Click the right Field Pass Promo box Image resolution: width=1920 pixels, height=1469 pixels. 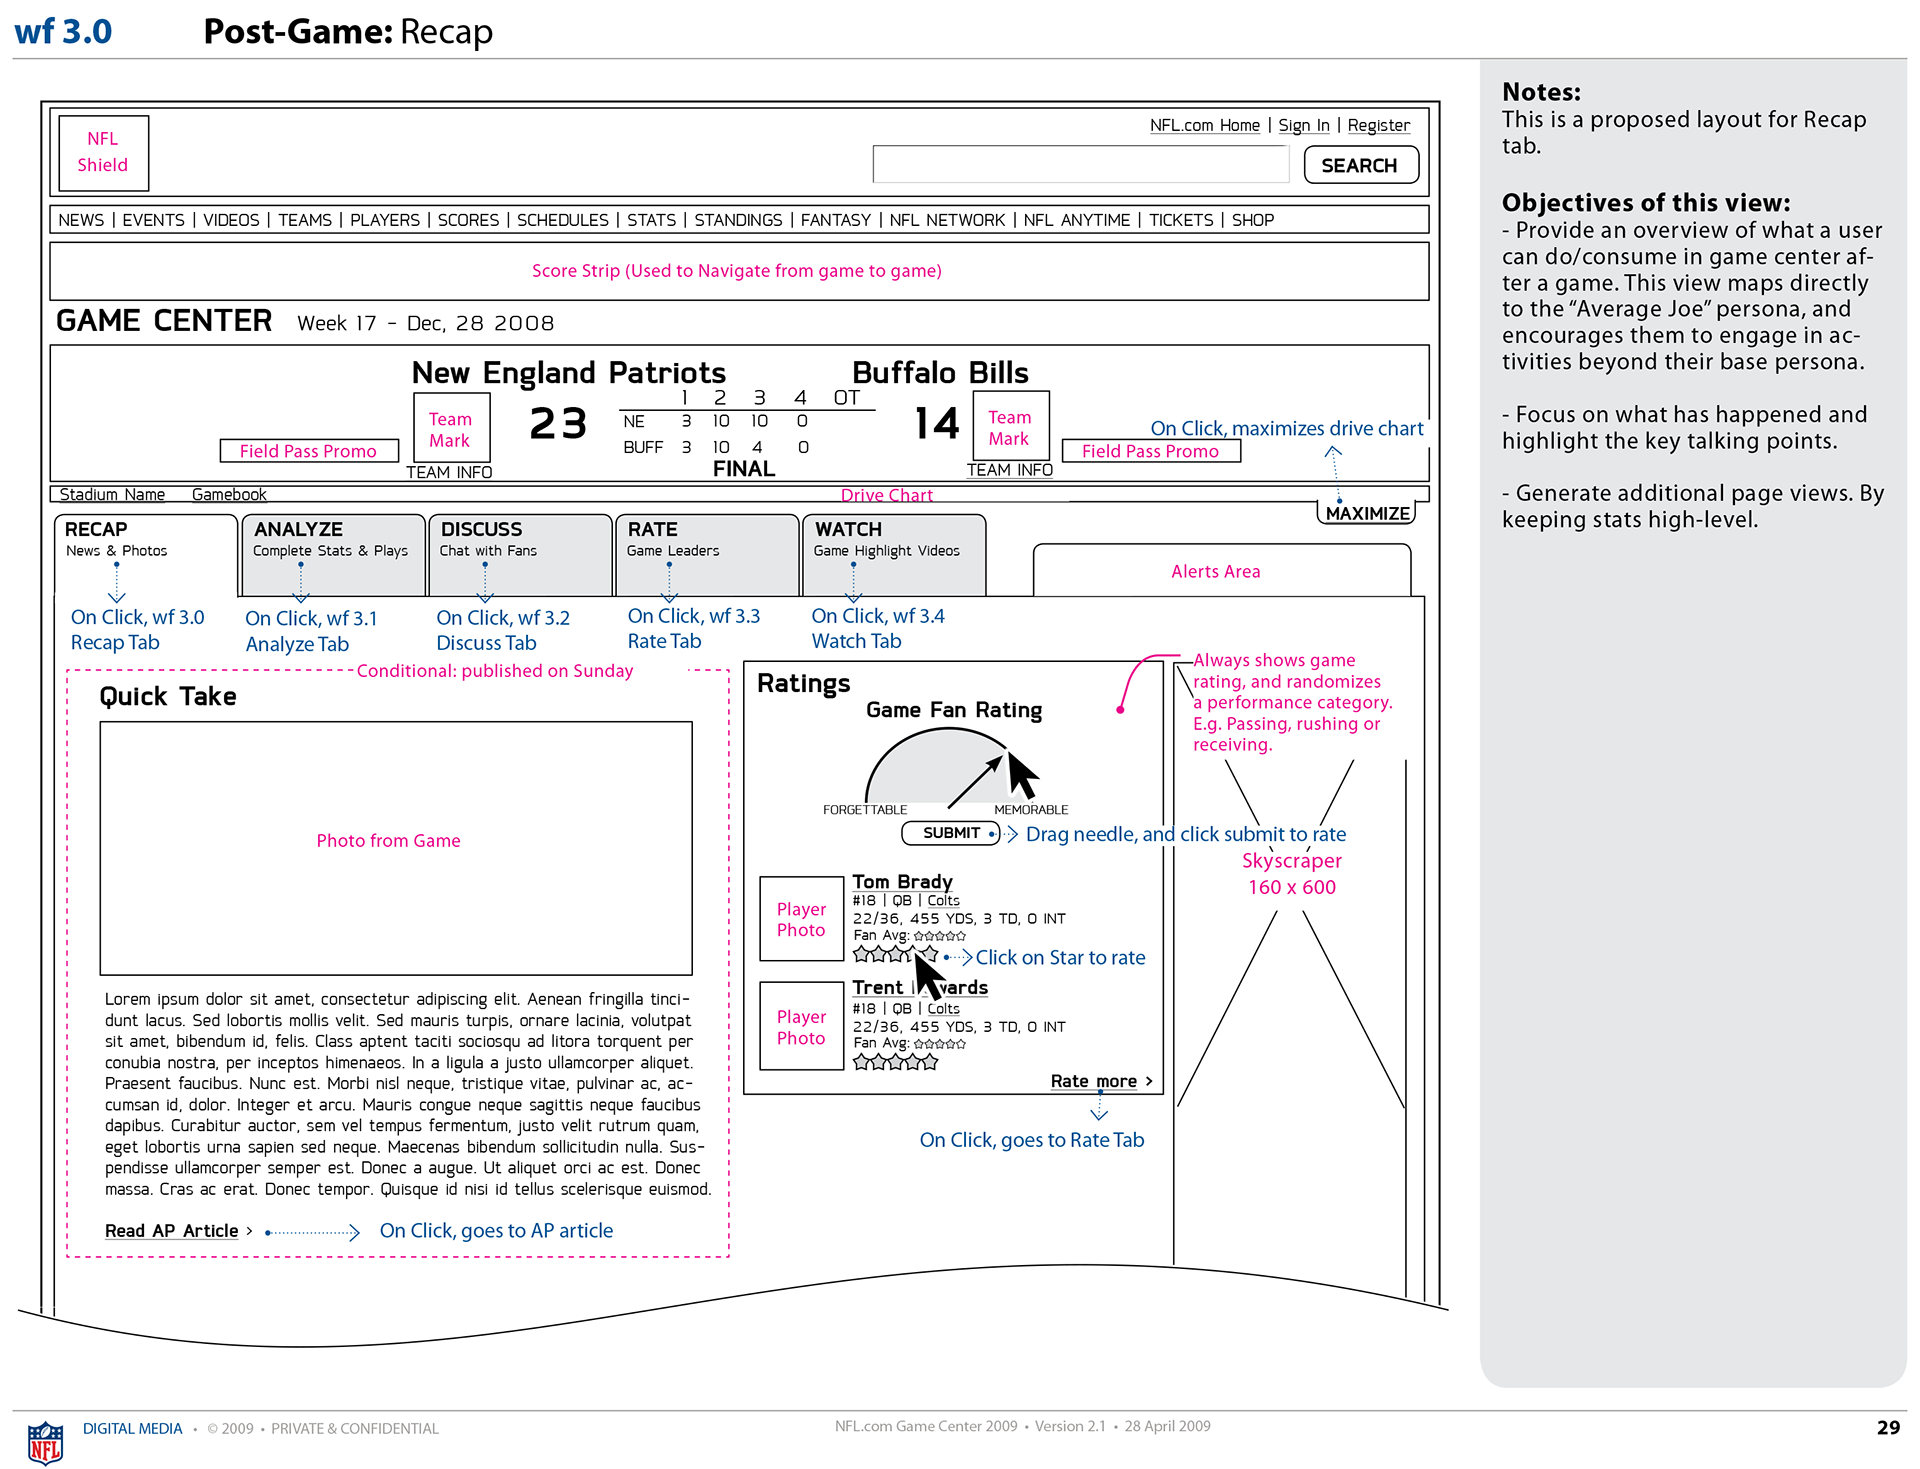[x=1151, y=451]
